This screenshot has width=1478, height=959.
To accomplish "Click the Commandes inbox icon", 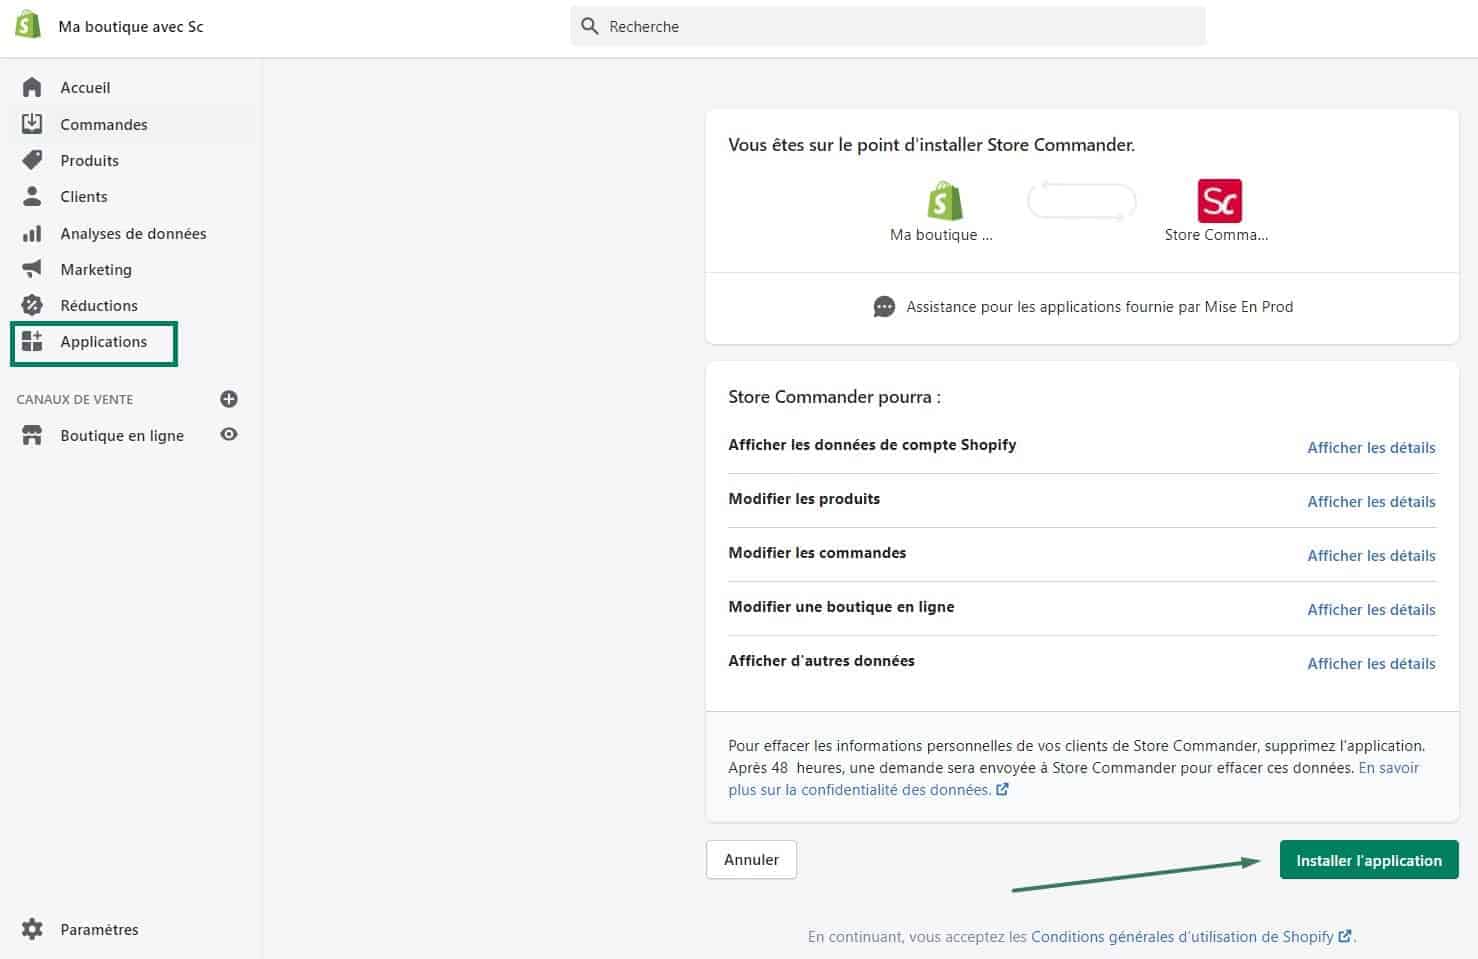I will (32, 124).
